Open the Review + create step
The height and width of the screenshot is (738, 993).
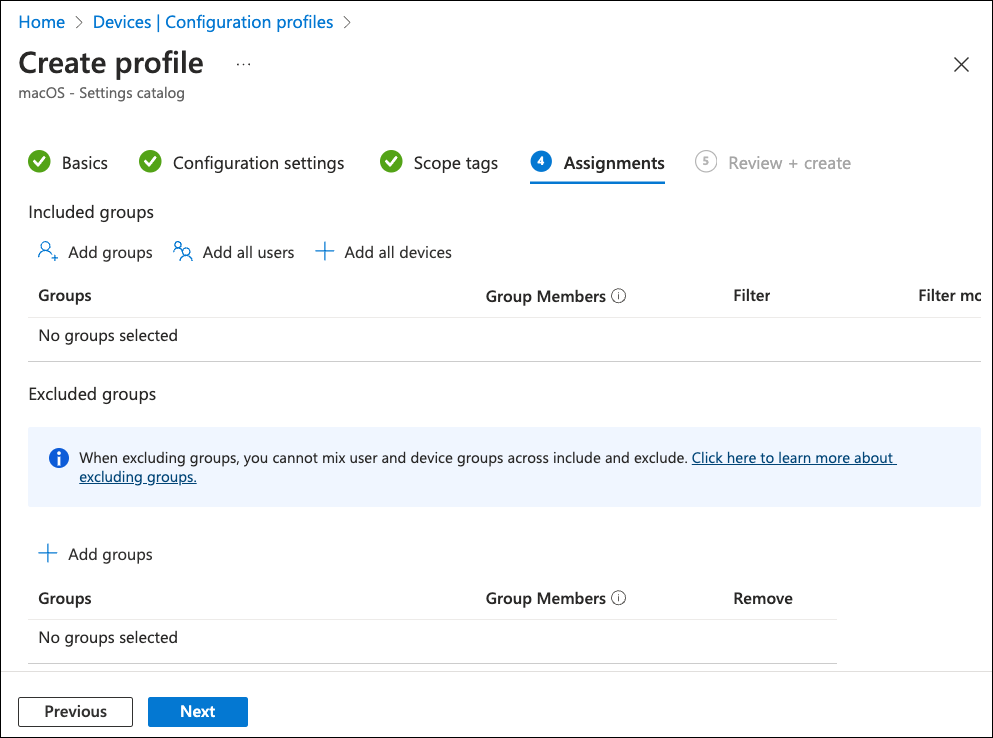(x=788, y=163)
